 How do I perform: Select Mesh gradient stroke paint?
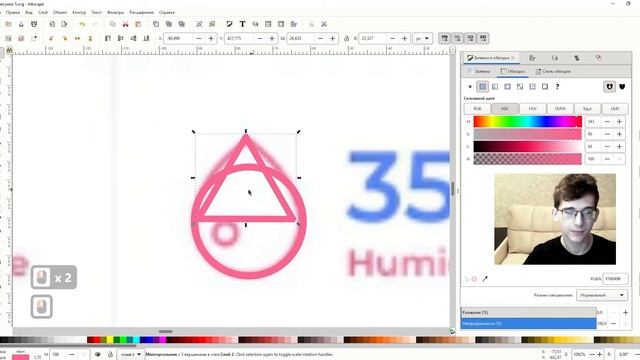pos(520,87)
